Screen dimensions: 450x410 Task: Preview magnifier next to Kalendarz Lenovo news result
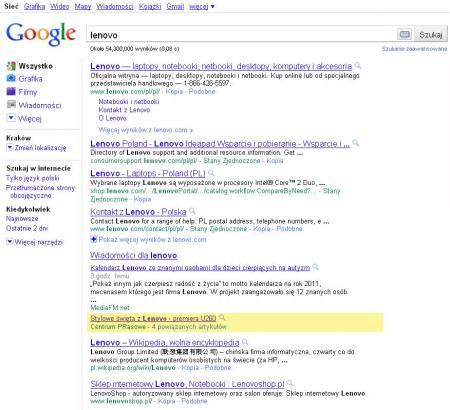[x=315, y=267]
